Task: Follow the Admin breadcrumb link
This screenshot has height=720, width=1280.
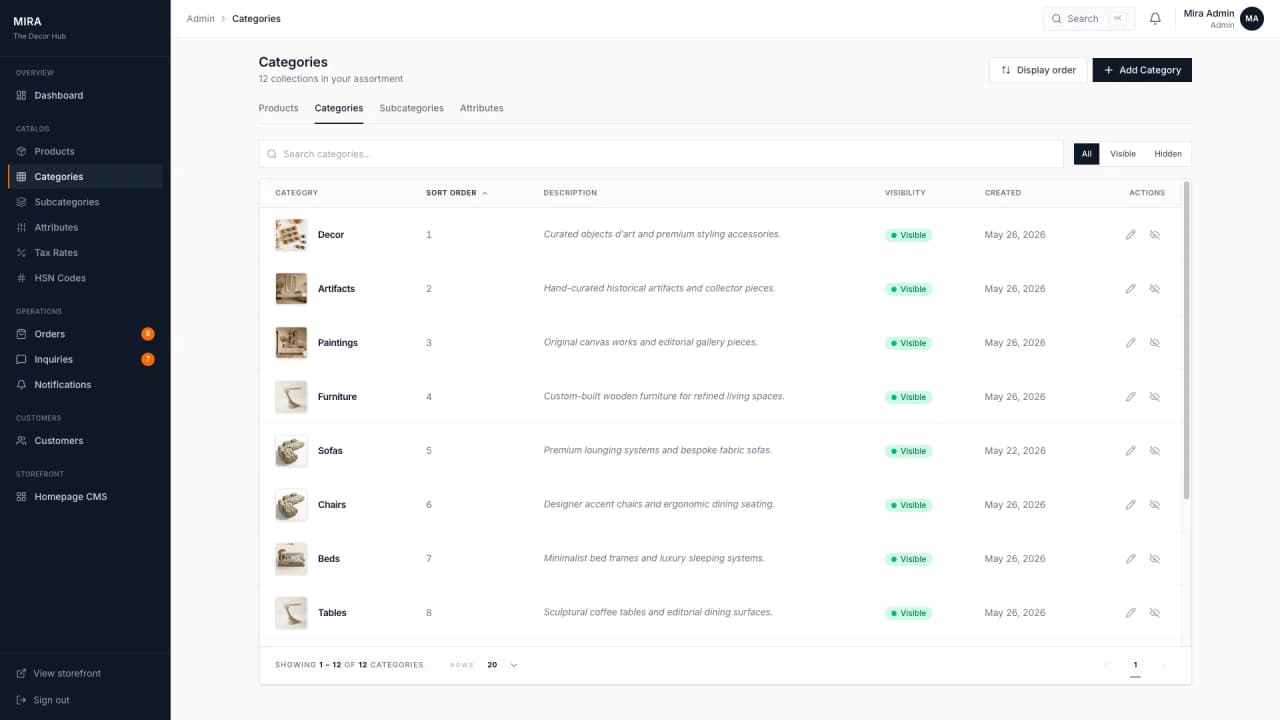Action: pos(200,19)
